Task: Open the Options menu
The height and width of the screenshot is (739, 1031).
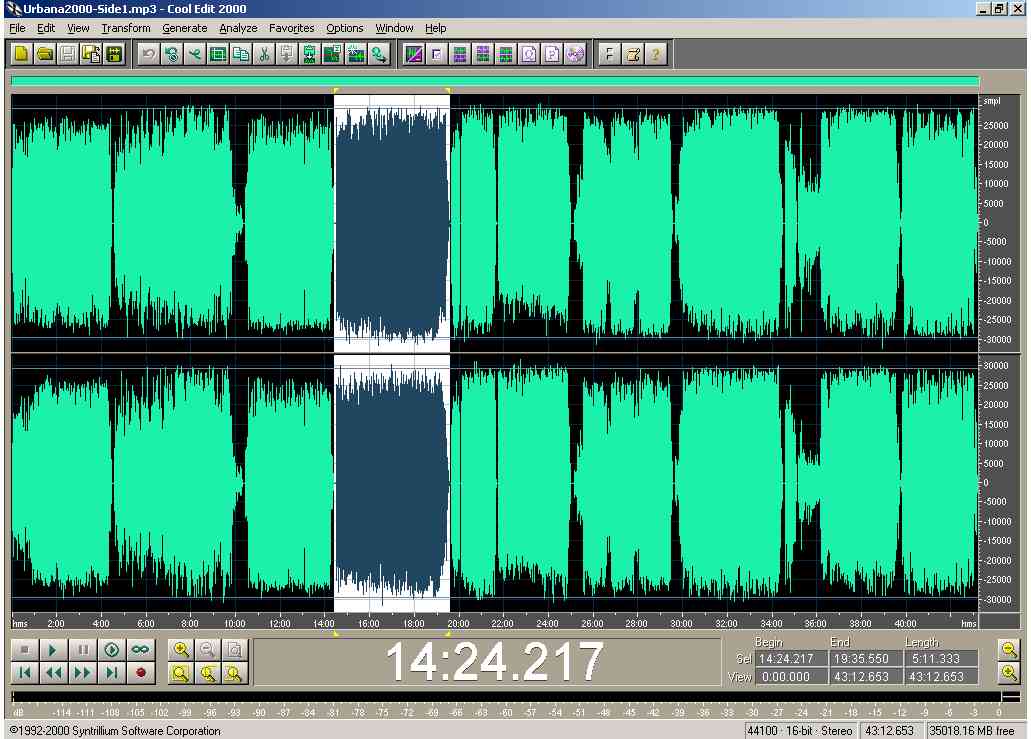Action: pos(344,28)
